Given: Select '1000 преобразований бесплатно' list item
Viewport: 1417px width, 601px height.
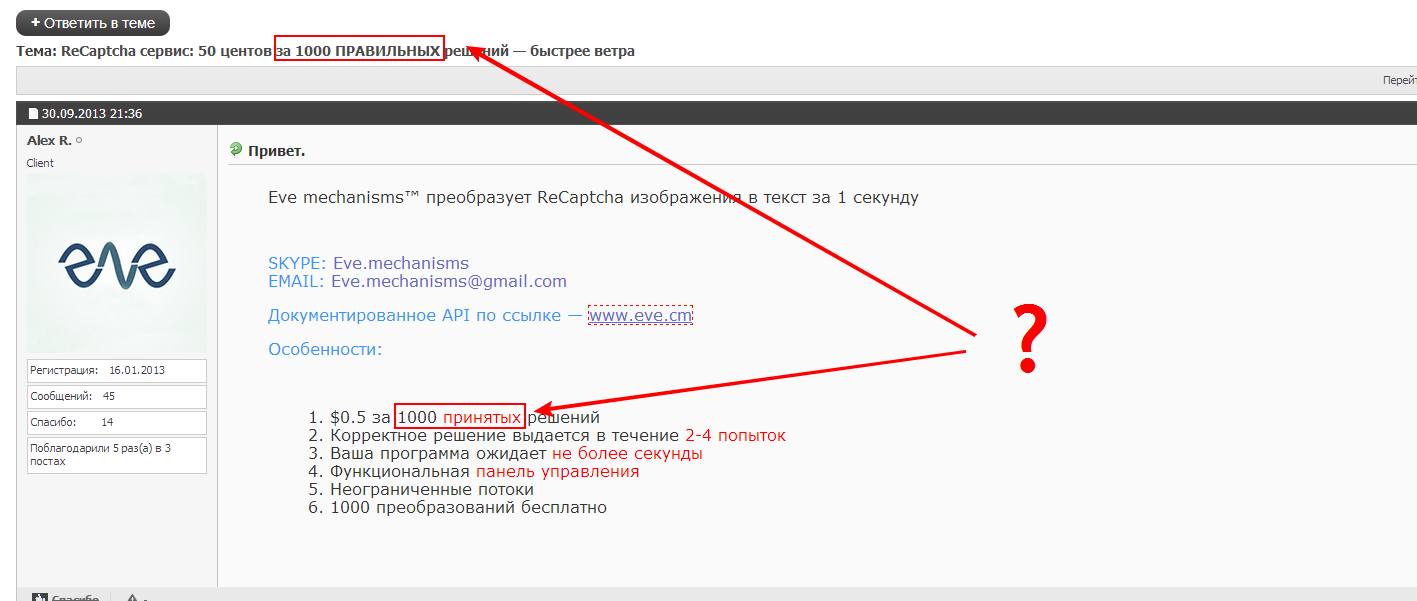Looking at the screenshot, I should click(468, 507).
